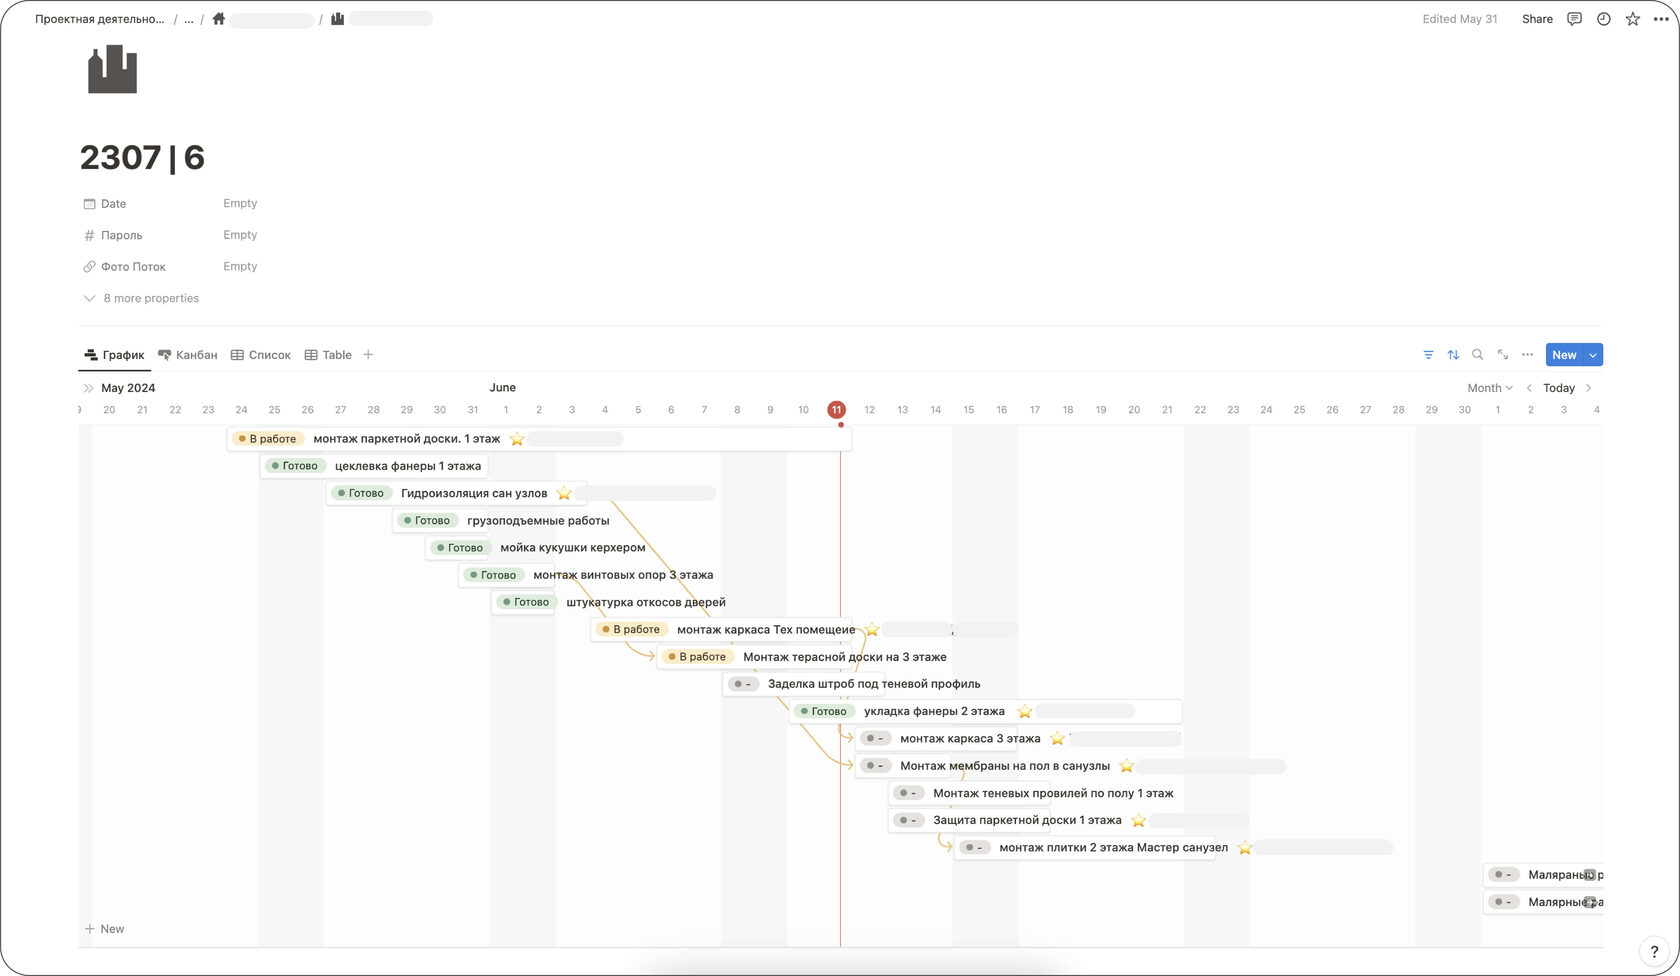Viewport: 1680px width, 976px height.
Task: Click the empty Пароль property field
Action: (x=240, y=235)
